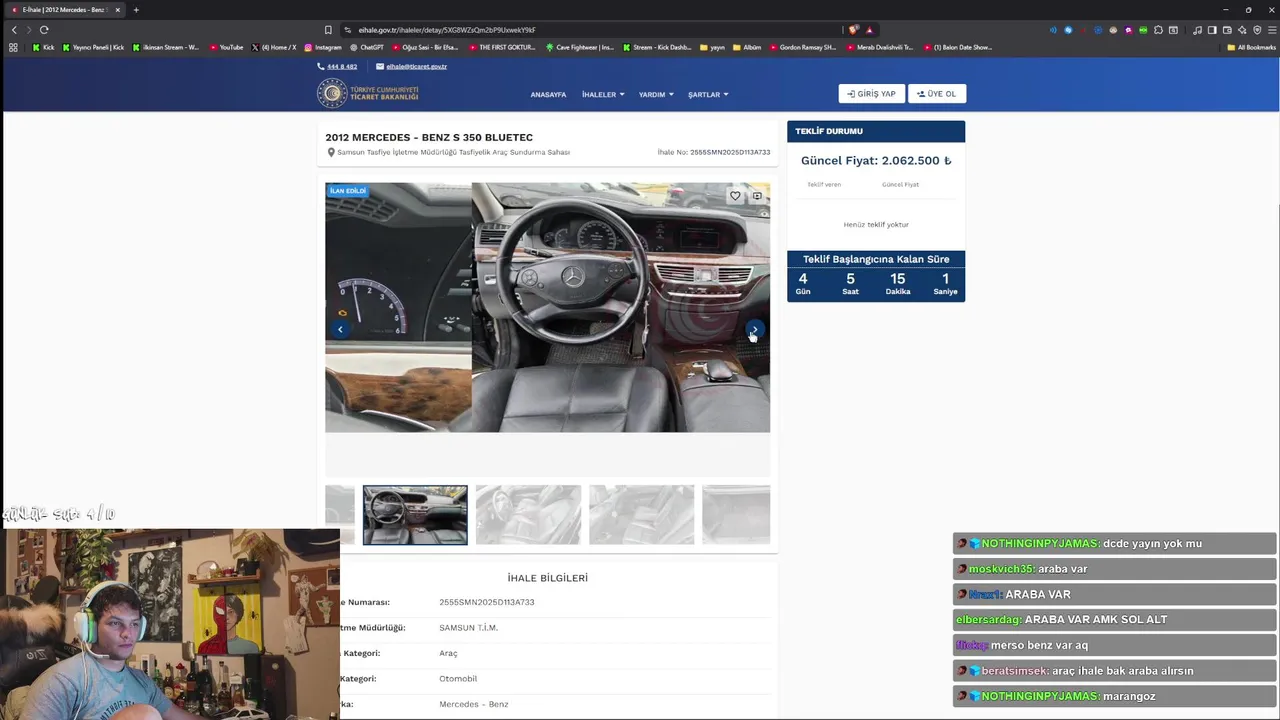Click the location pin icon under the title

coord(331,153)
